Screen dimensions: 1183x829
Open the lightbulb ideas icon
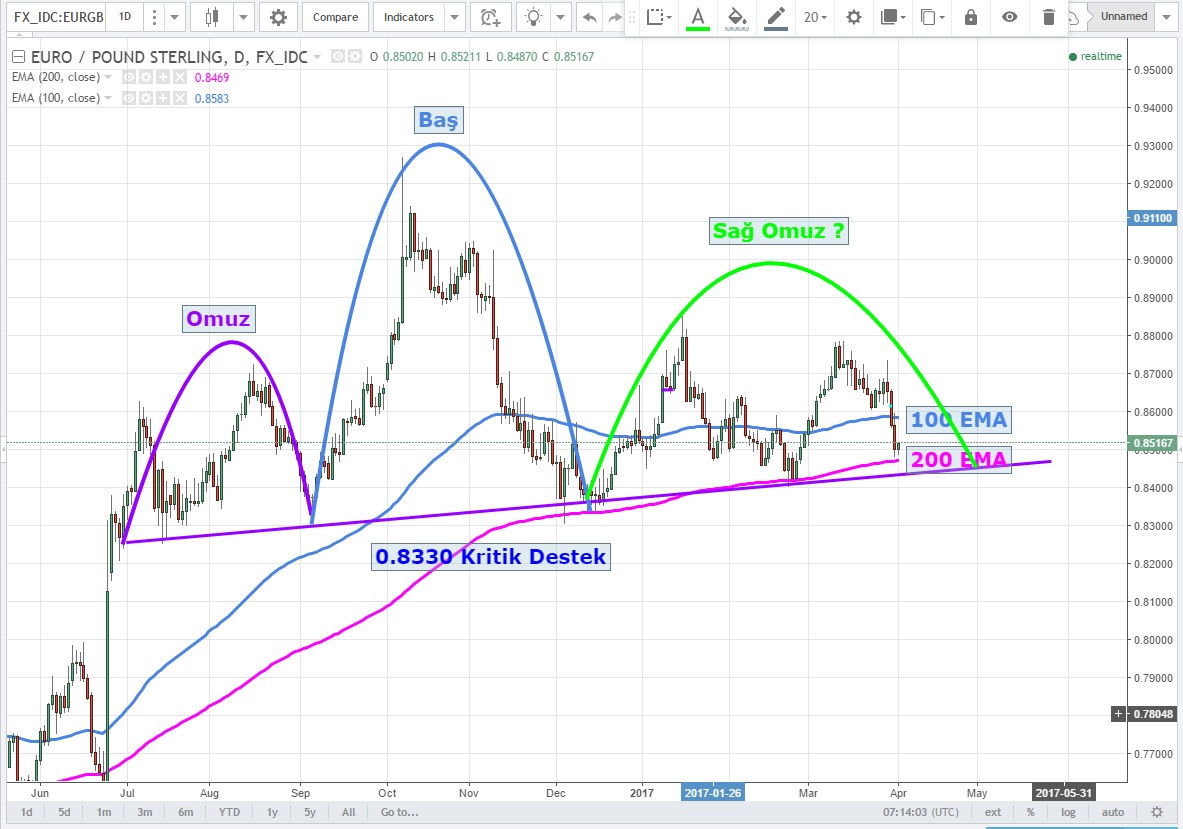click(x=536, y=17)
